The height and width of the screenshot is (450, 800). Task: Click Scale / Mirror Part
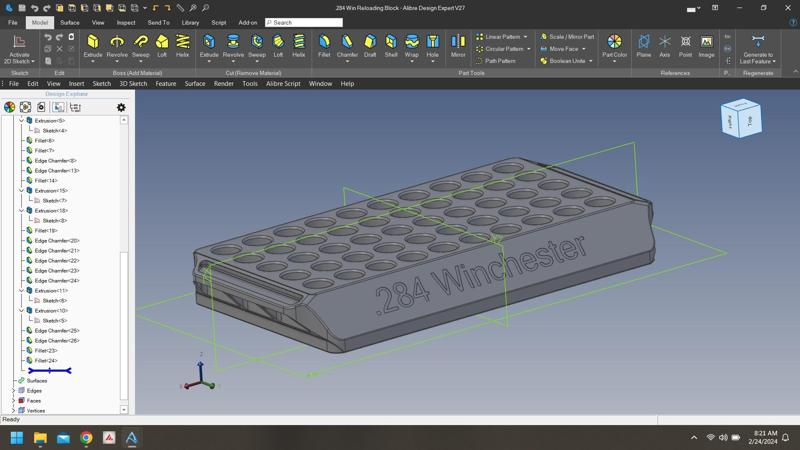click(x=567, y=37)
